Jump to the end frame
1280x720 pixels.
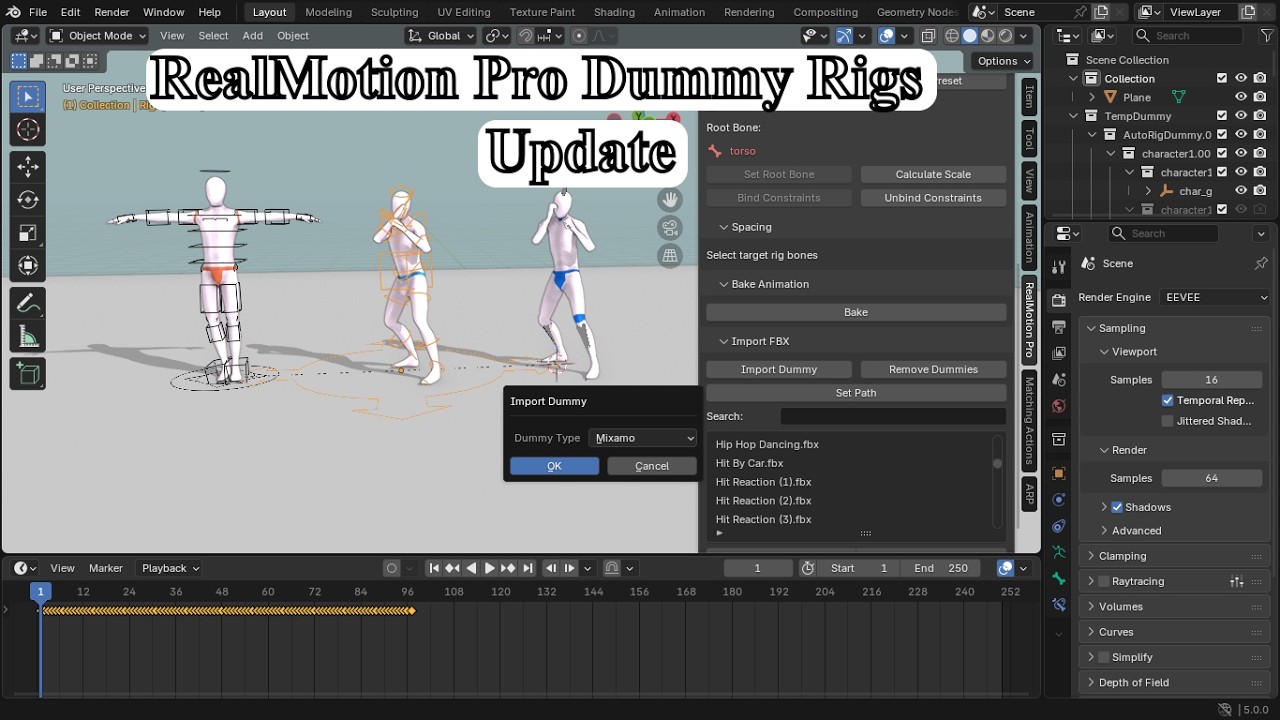528,568
